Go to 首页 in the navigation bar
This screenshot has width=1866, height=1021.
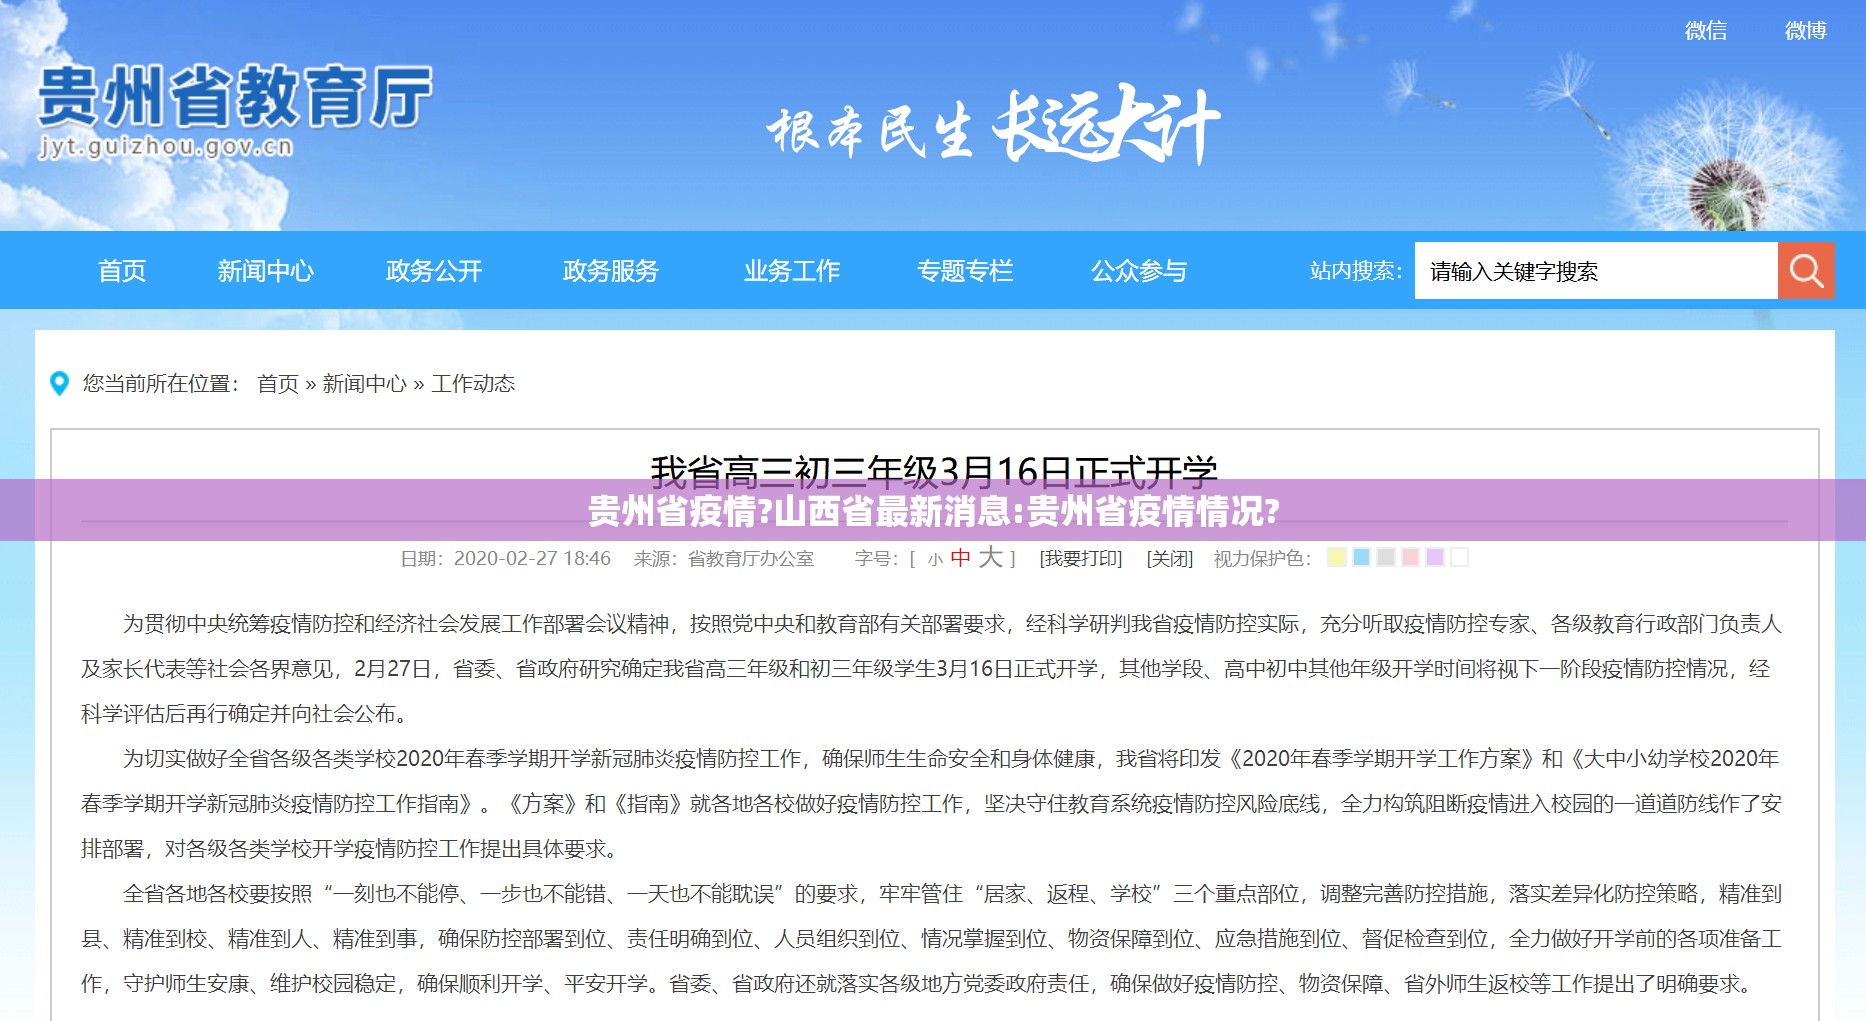(122, 271)
